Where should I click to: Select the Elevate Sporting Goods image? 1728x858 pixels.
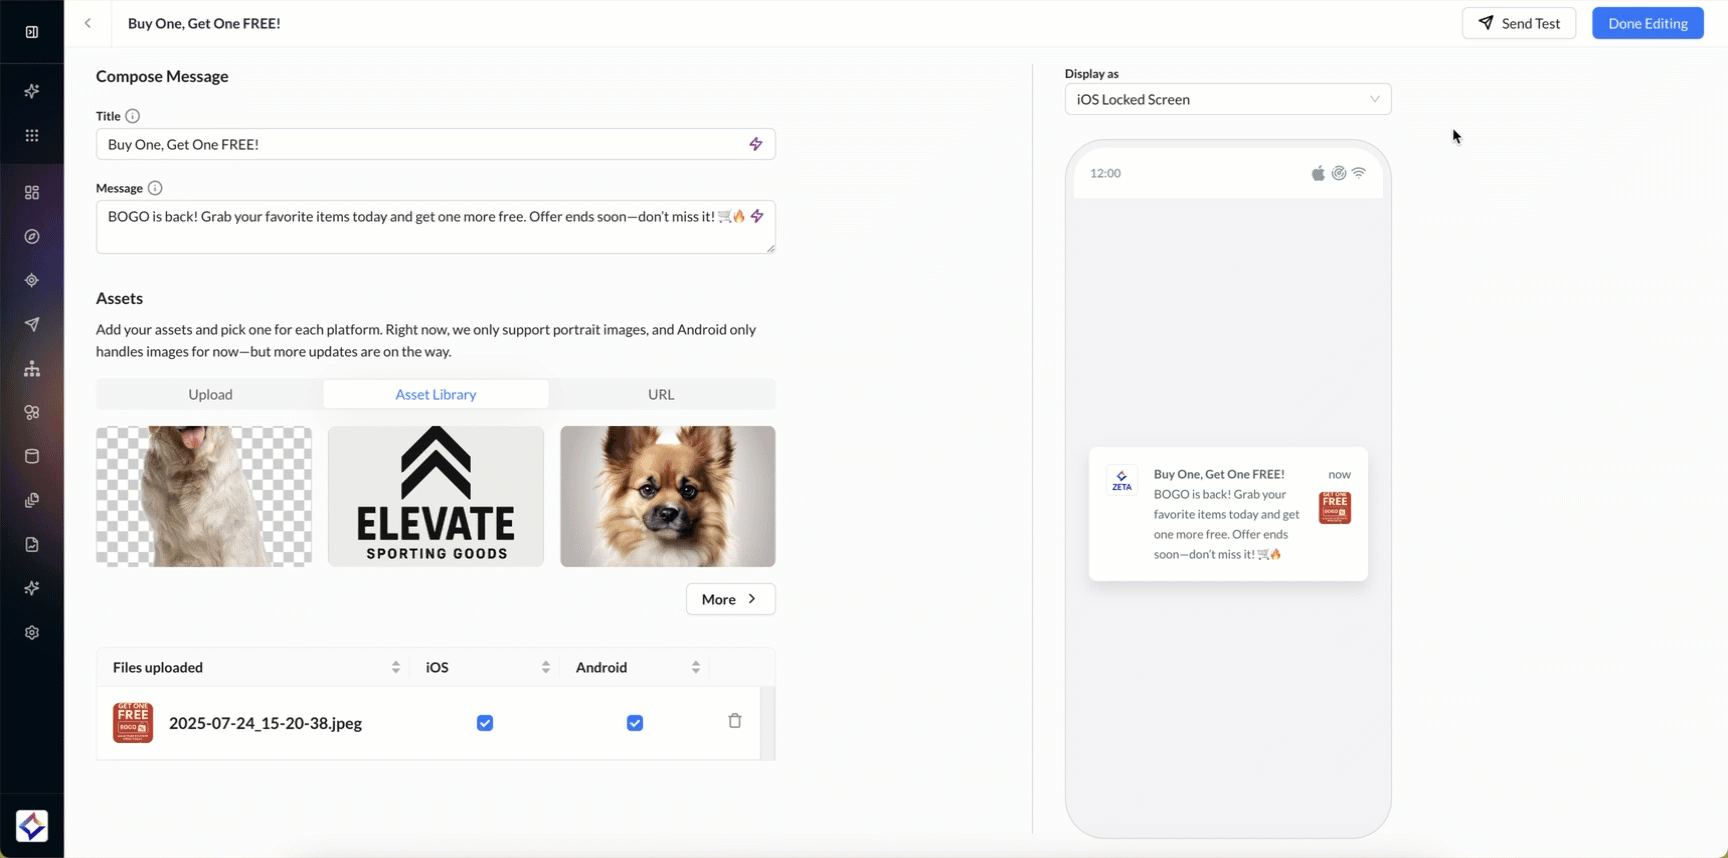[x=436, y=496]
